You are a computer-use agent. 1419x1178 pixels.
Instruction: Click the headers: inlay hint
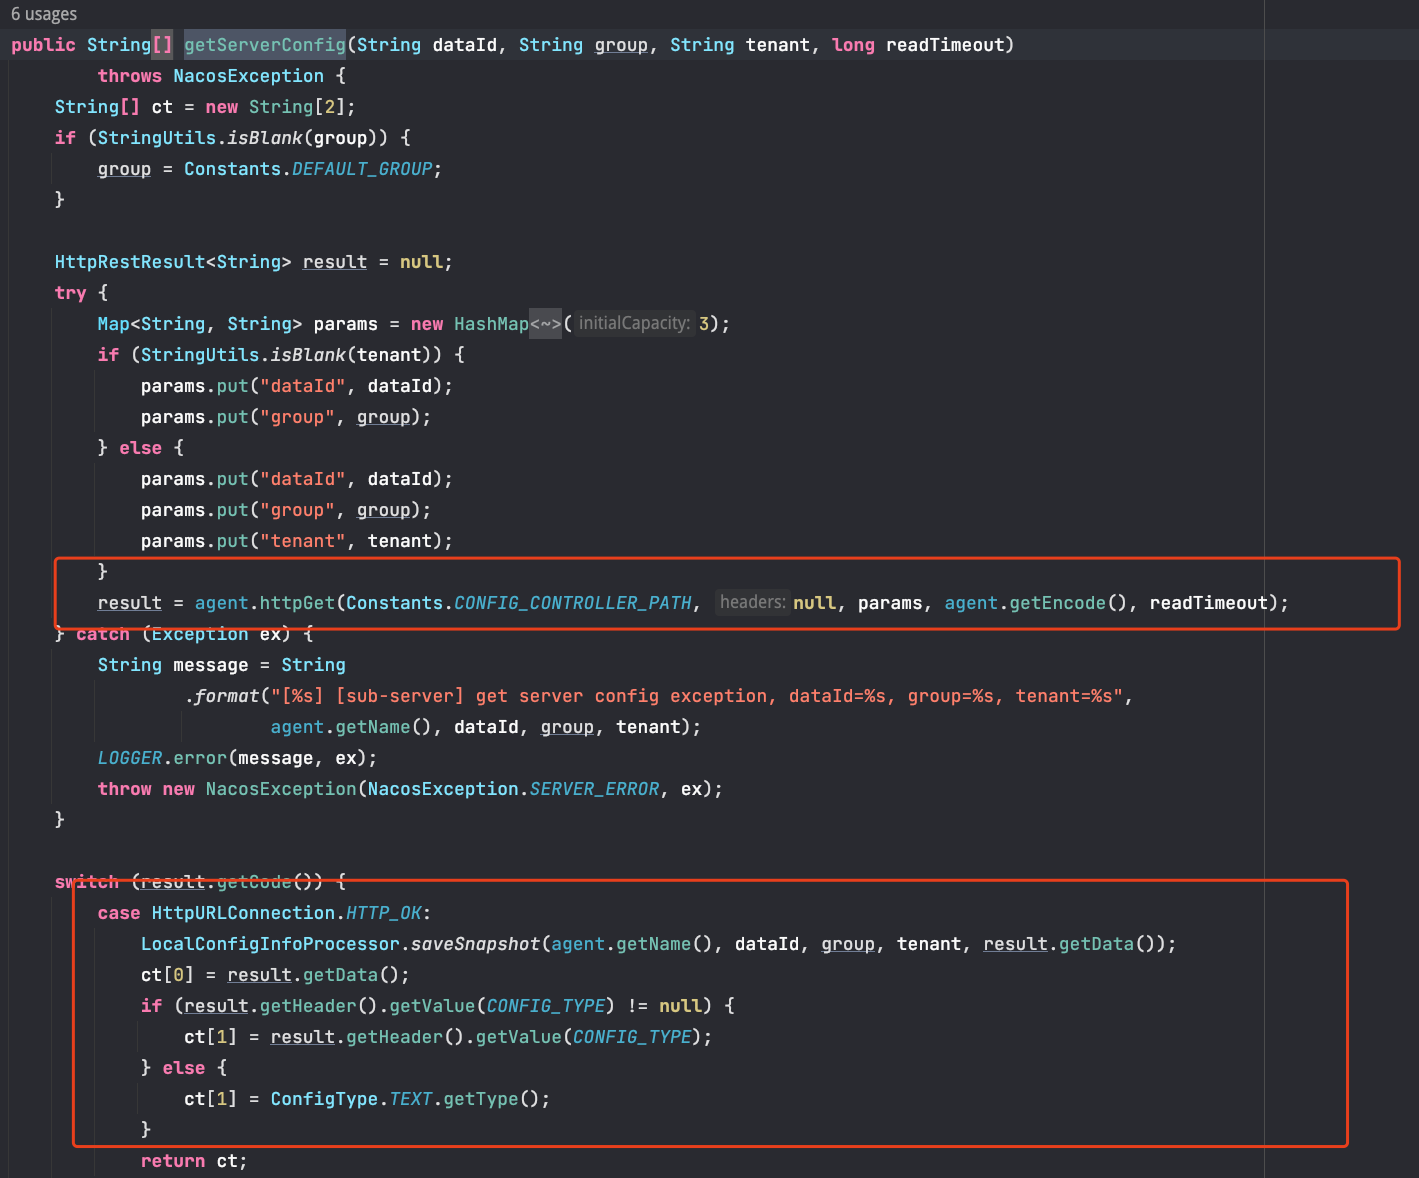click(752, 602)
